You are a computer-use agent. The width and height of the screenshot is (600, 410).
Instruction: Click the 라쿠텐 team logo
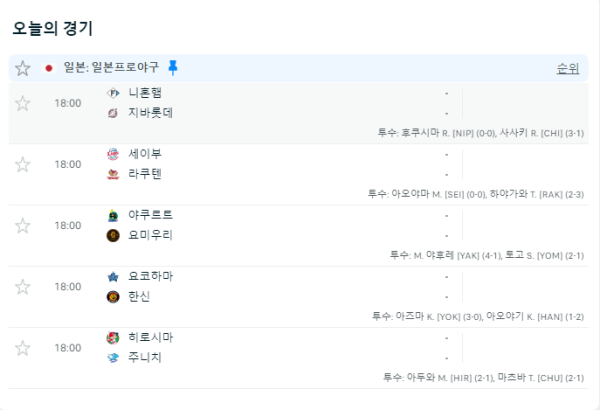[113, 174]
